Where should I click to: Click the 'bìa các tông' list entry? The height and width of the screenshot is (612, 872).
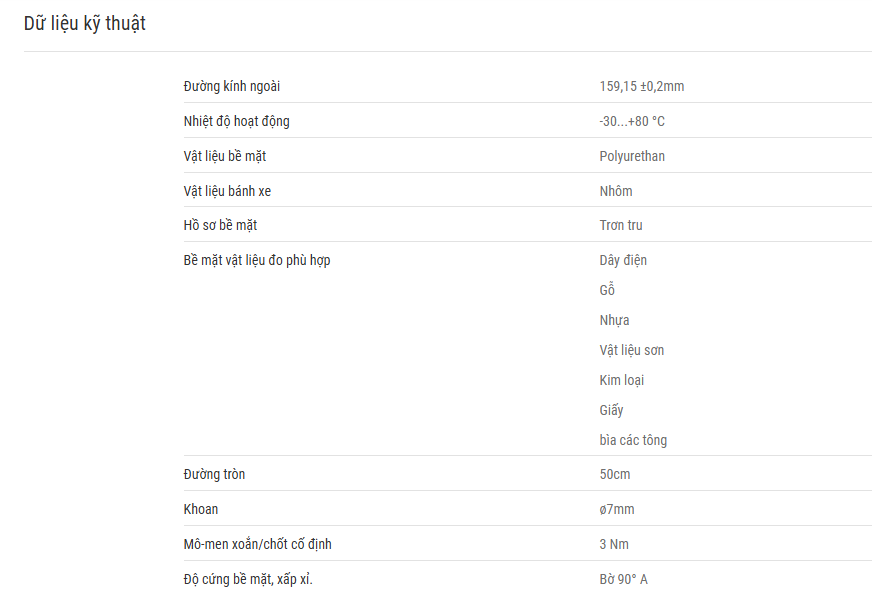click(x=633, y=440)
